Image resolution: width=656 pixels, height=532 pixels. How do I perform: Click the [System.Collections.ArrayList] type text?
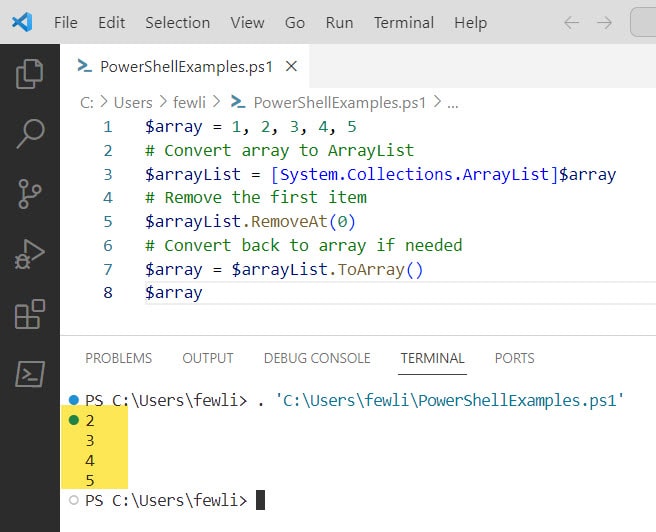click(x=415, y=174)
